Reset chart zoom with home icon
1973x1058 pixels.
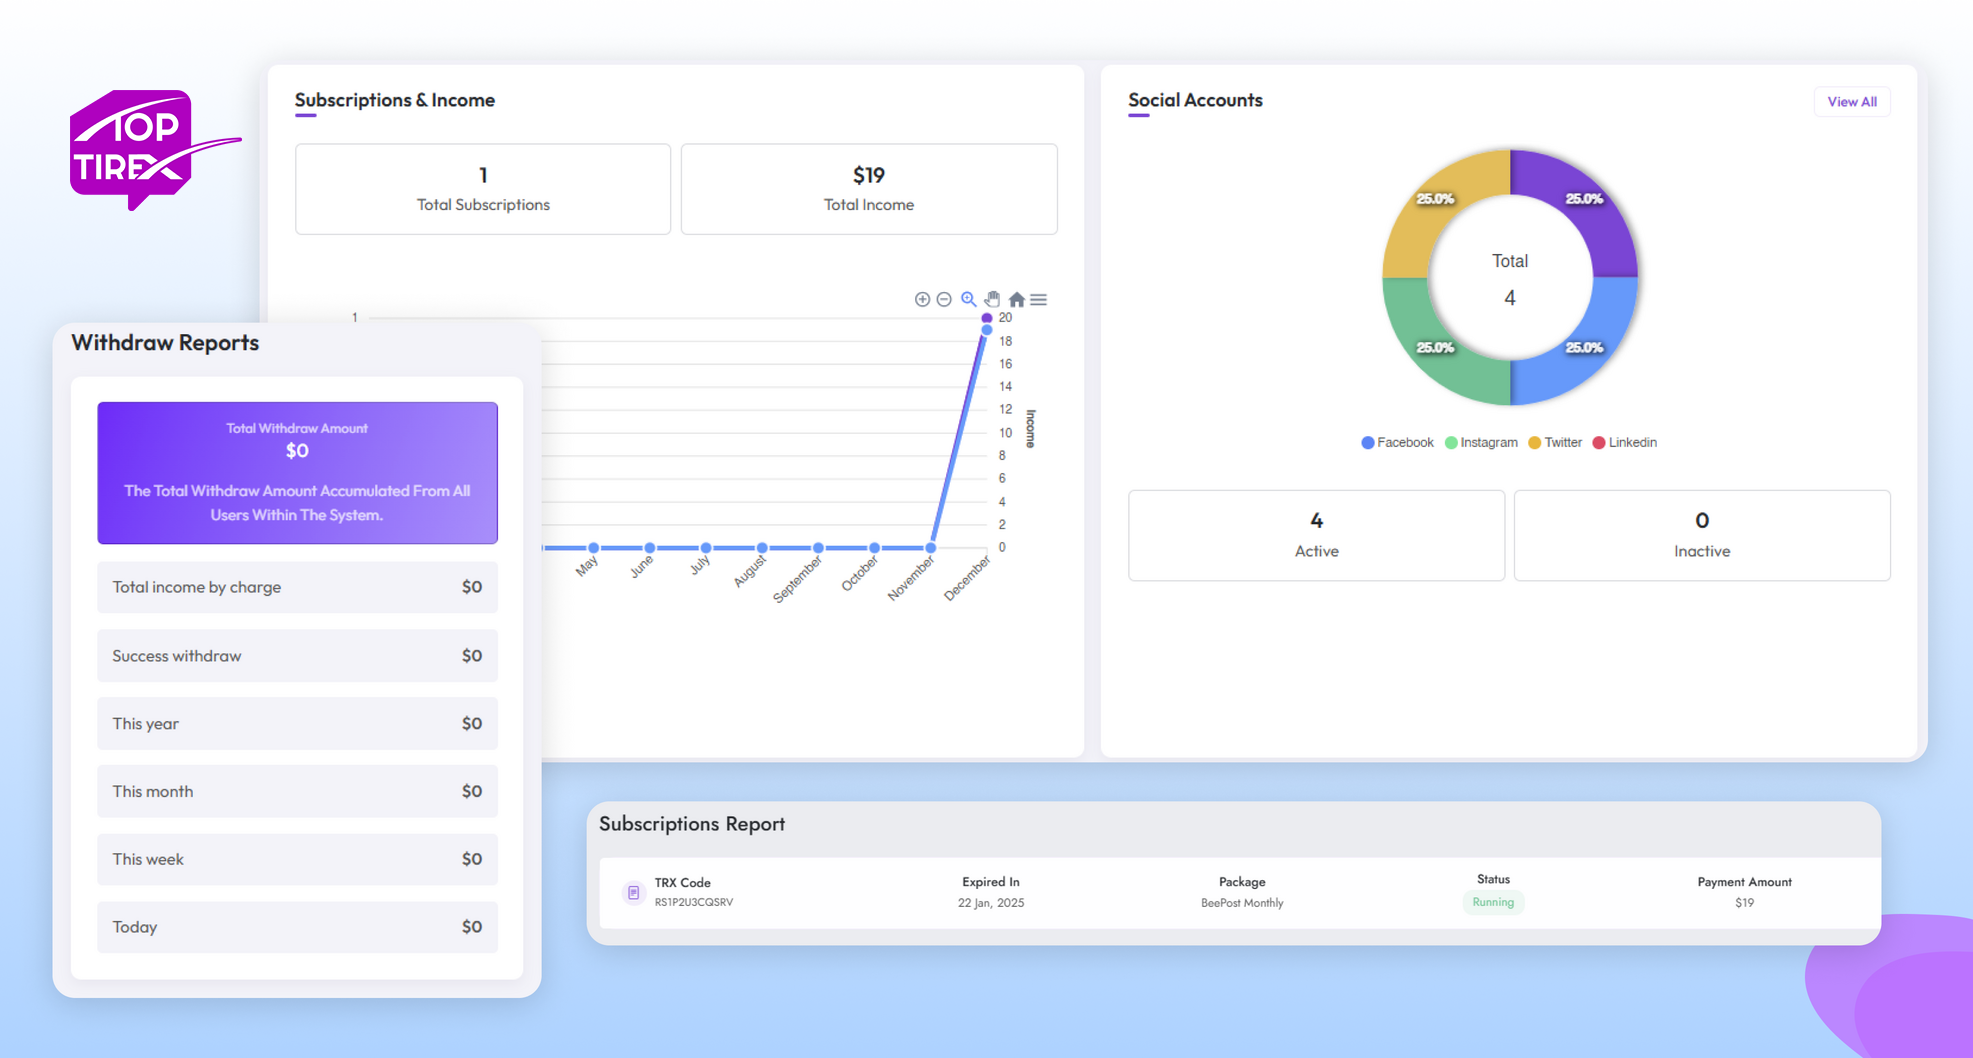pyautogui.click(x=1016, y=299)
